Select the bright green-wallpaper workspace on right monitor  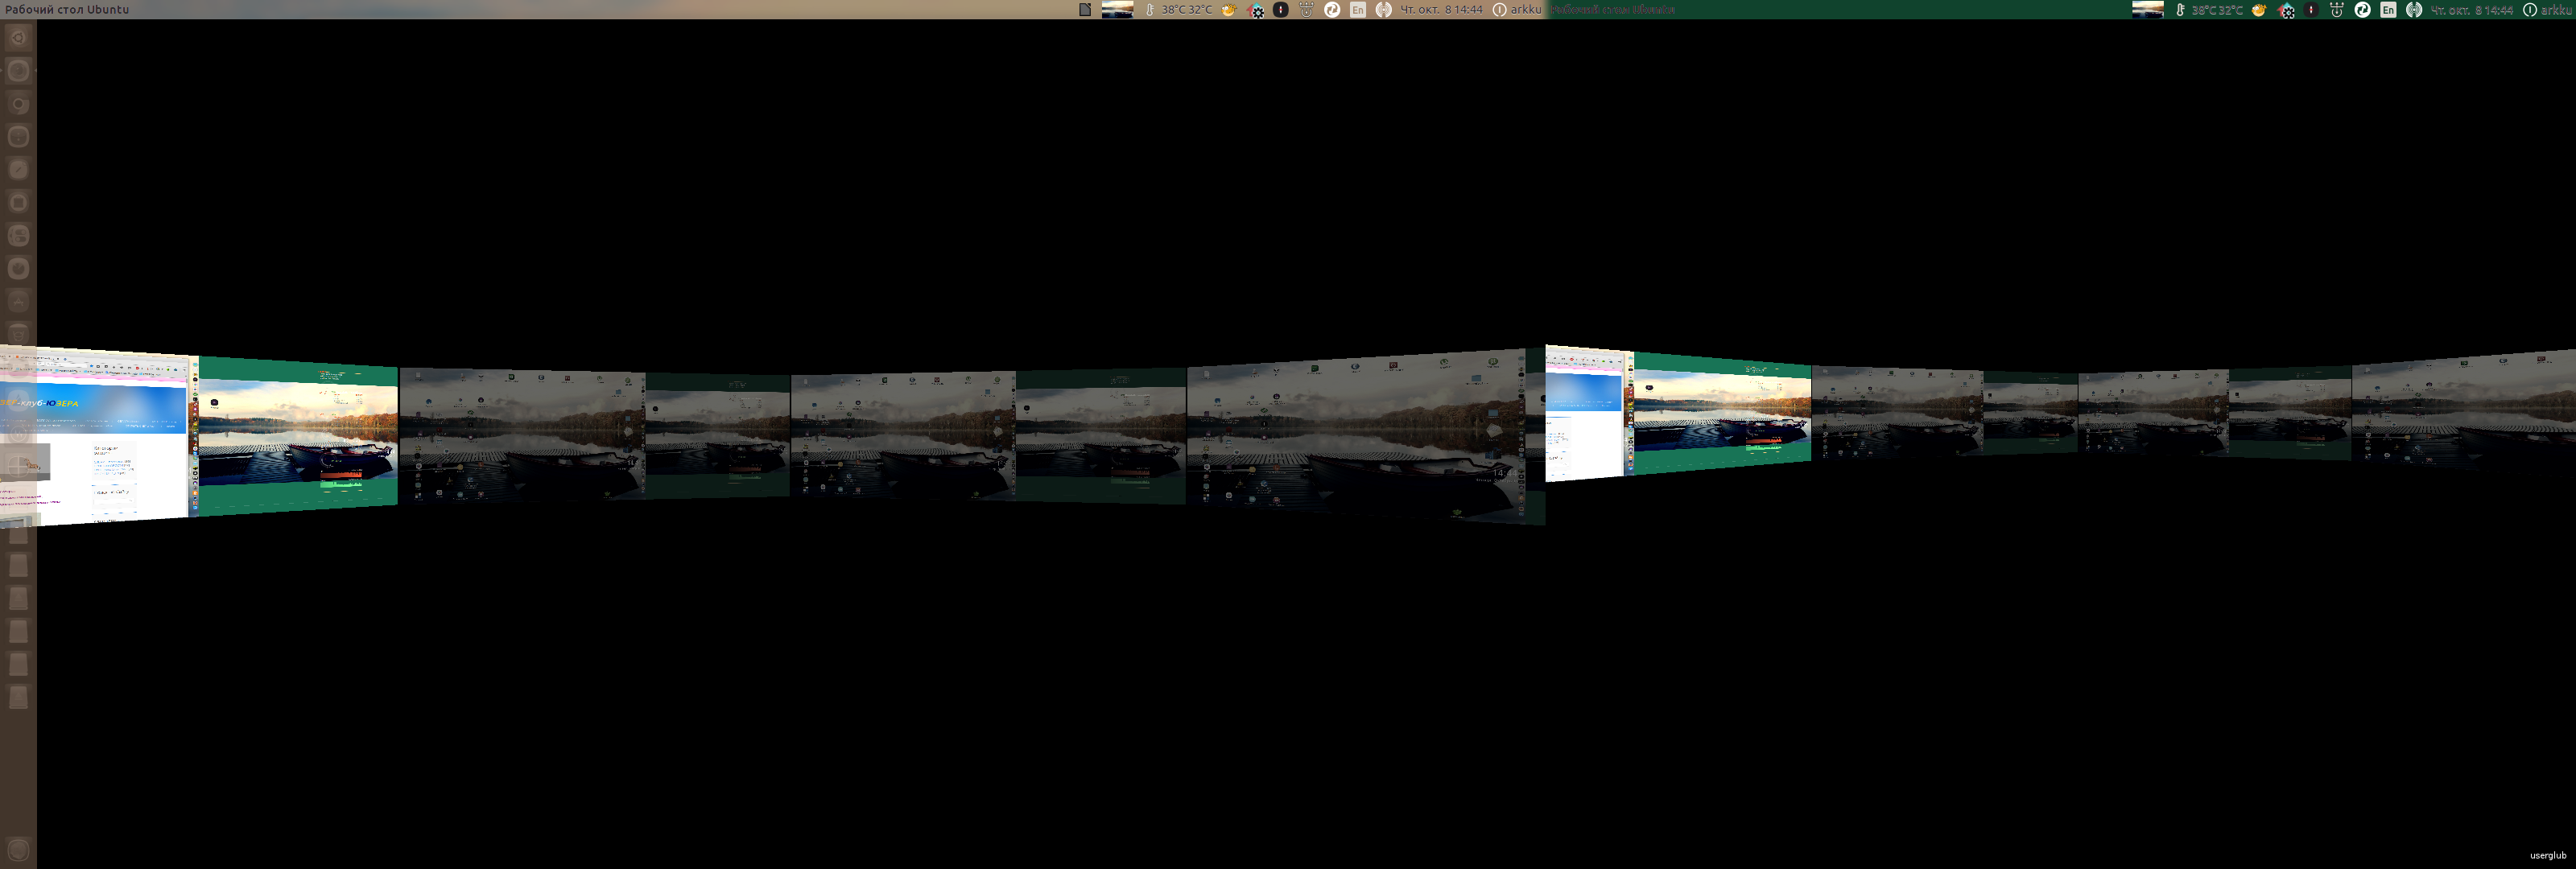pos(1722,413)
